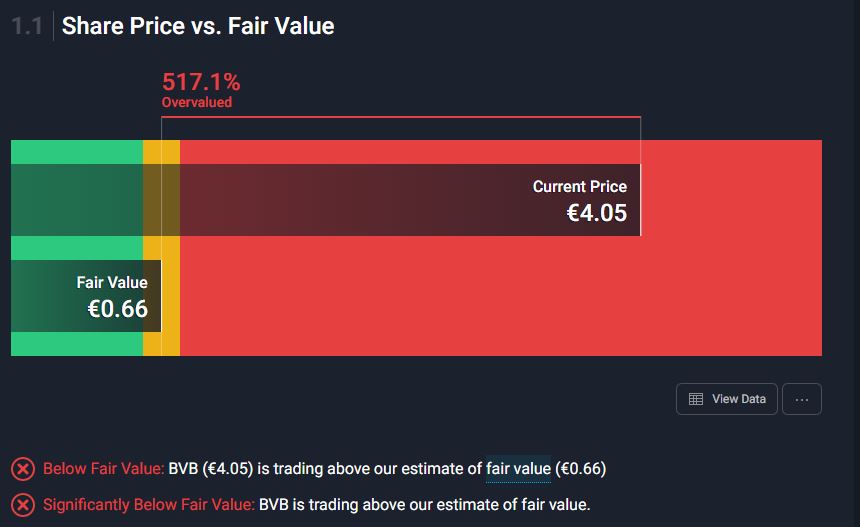Click the red X icon beside Below Fair Value

[22, 469]
